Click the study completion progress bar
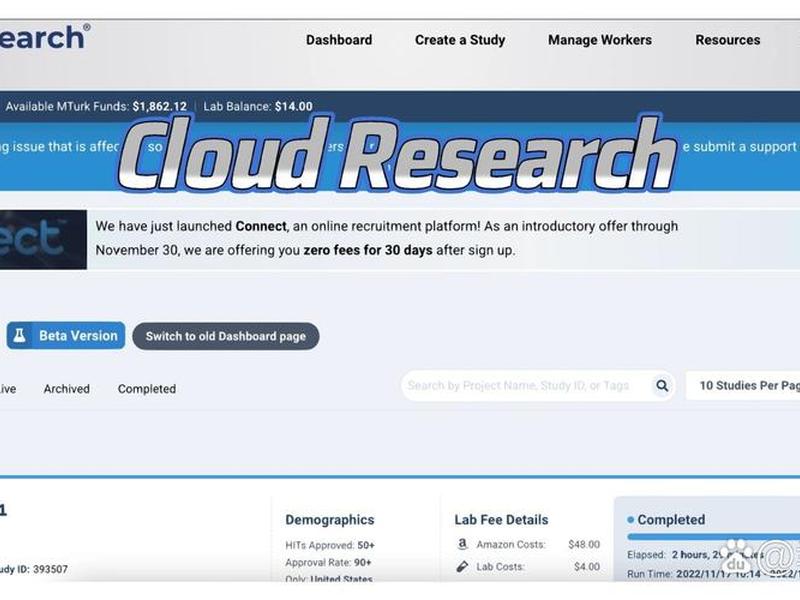 713,537
